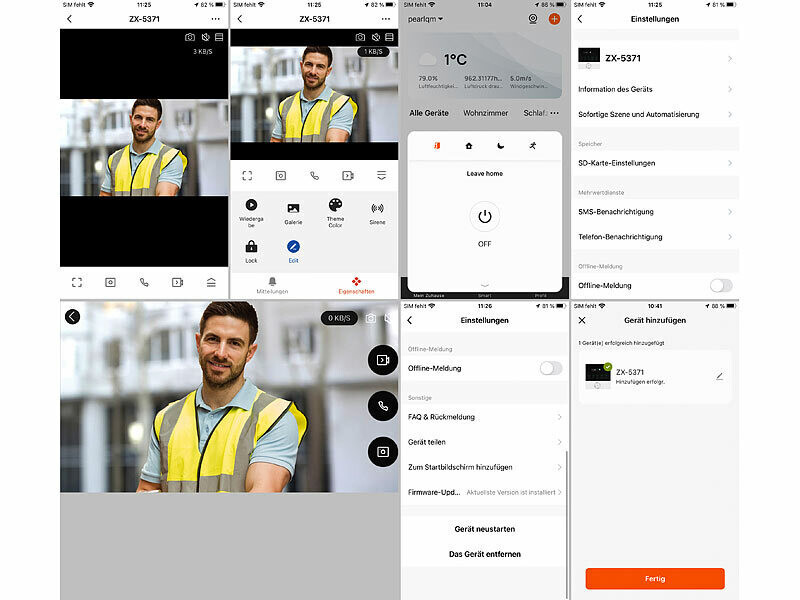800x600 pixels.
Task: Open the Eigenschaften tab
Action: (x=356, y=286)
